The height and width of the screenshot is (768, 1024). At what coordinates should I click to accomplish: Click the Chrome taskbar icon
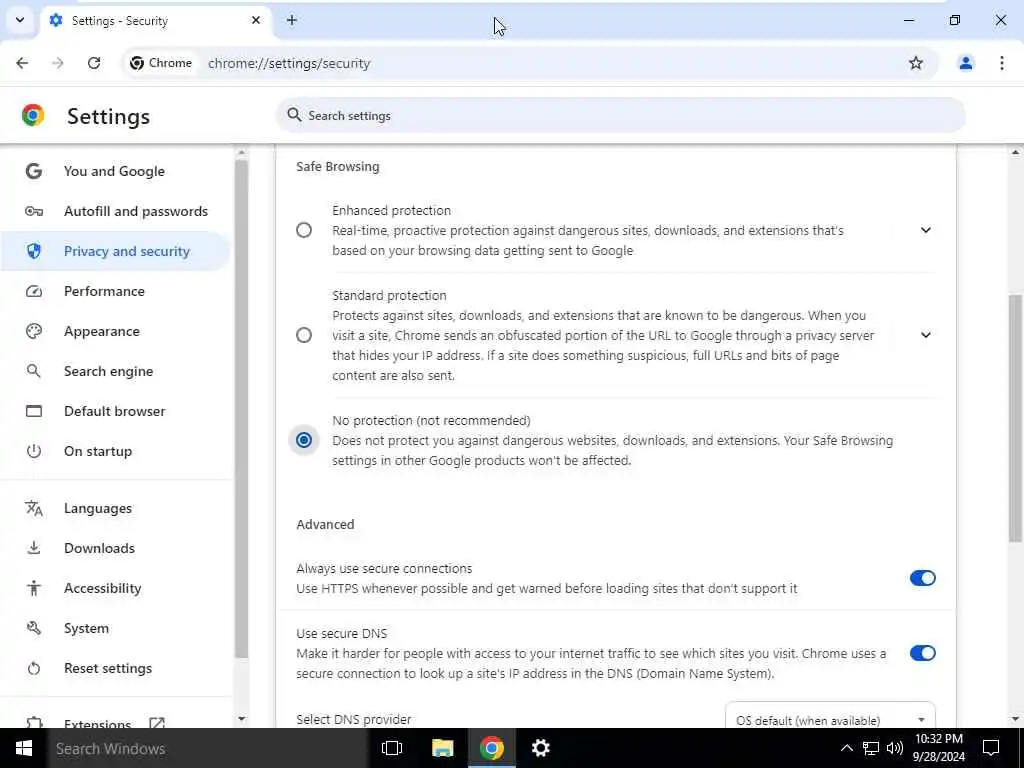point(492,748)
